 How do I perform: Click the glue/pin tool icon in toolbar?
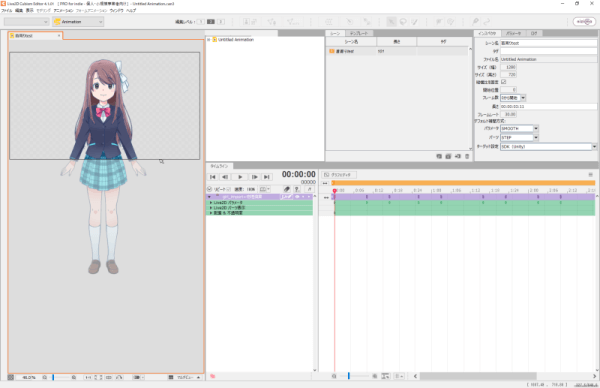[x=475, y=22]
